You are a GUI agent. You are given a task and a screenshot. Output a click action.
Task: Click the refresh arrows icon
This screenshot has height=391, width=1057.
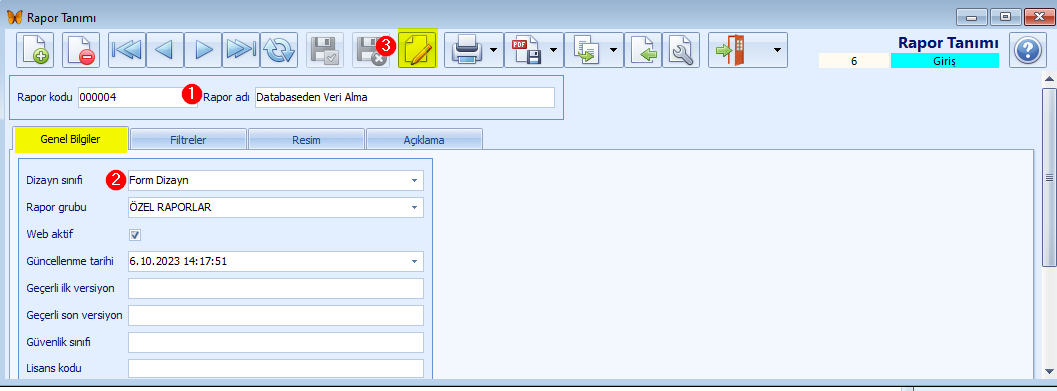point(279,50)
